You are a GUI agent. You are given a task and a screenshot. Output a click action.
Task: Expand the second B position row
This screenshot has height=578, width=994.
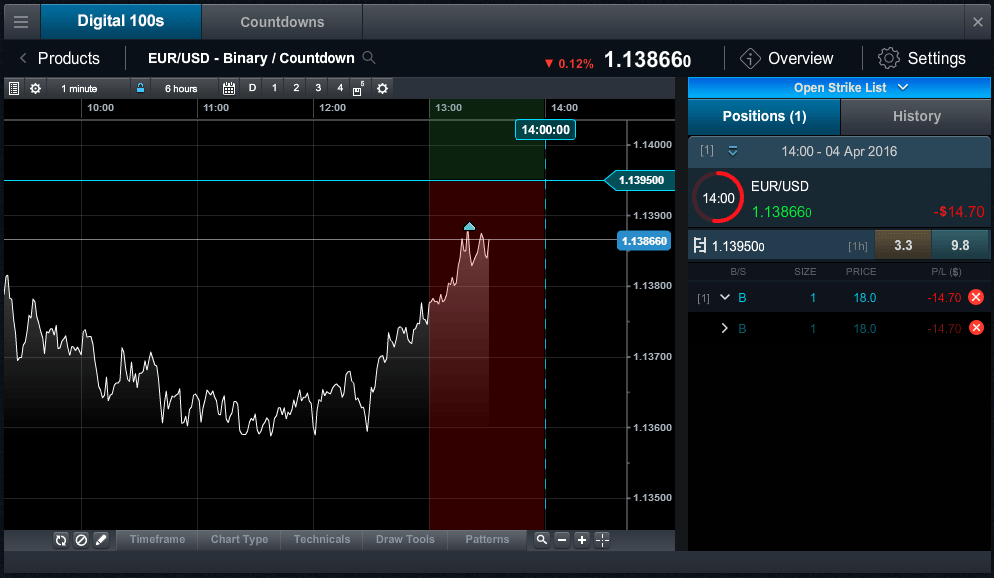tap(724, 327)
